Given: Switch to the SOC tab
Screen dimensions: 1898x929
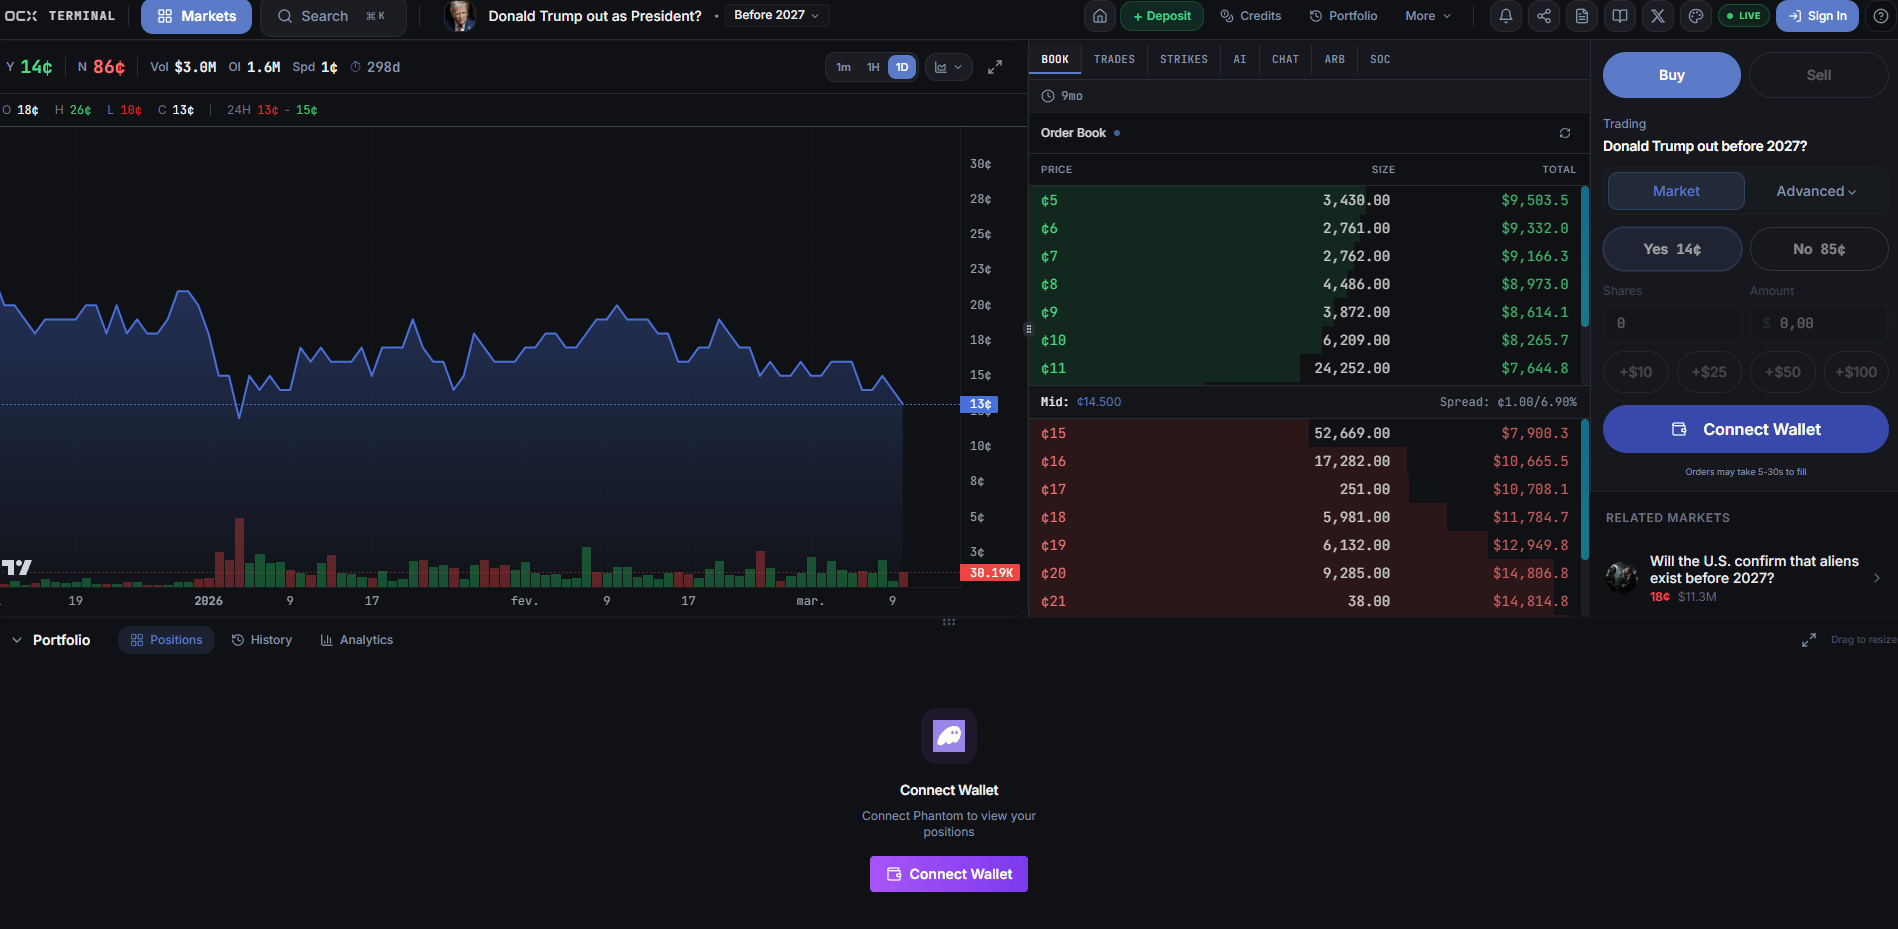Looking at the screenshot, I should (x=1380, y=60).
